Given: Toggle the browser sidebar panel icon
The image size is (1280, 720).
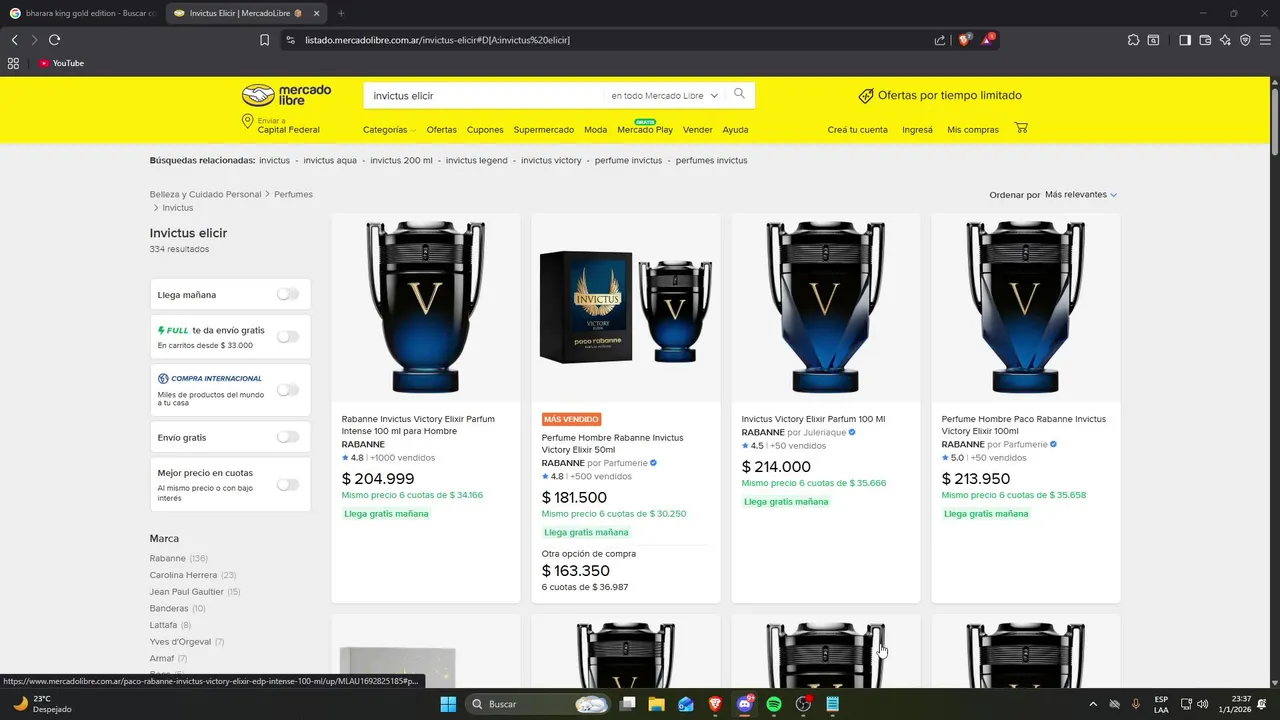Looking at the screenshot, I should click(1185, 40).
